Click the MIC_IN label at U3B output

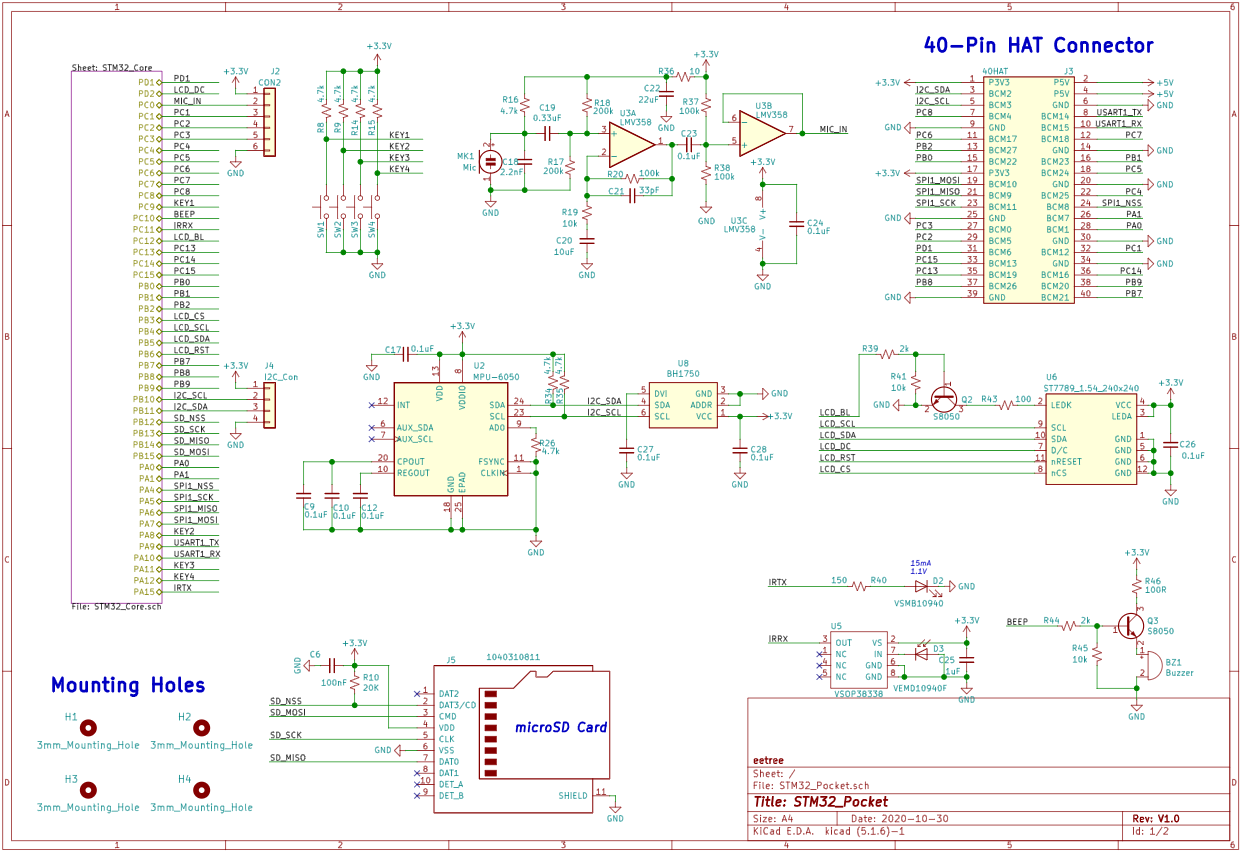pyautogui.click(x=834, y=129)
